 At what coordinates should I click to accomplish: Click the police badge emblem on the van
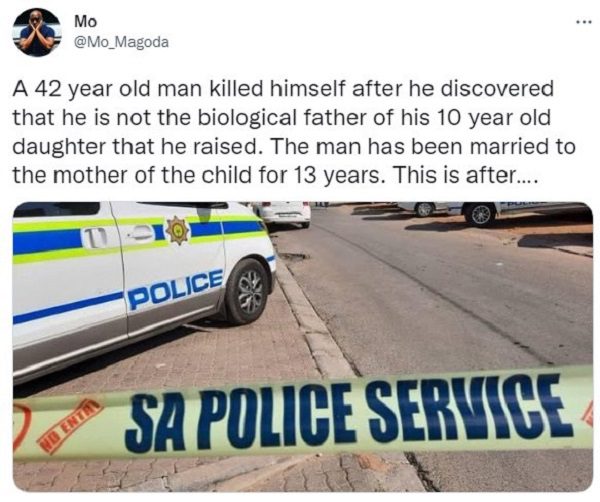click(178, 229)
